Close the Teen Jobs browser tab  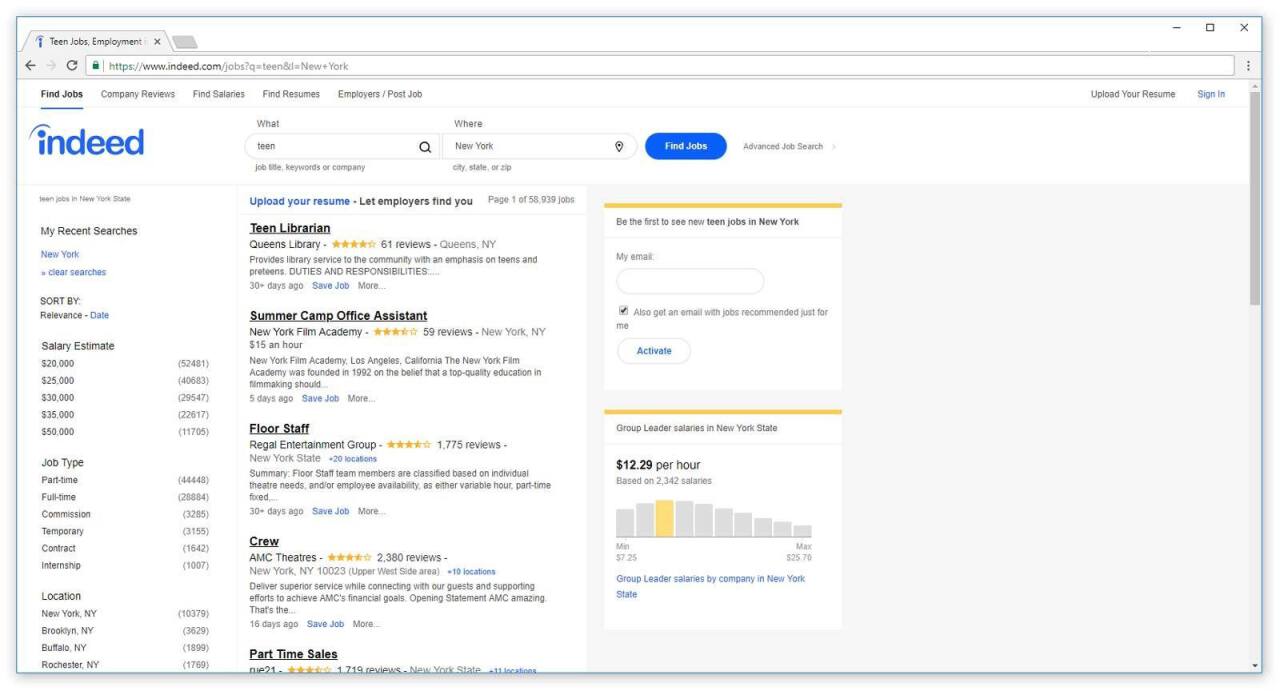point(158,41)
